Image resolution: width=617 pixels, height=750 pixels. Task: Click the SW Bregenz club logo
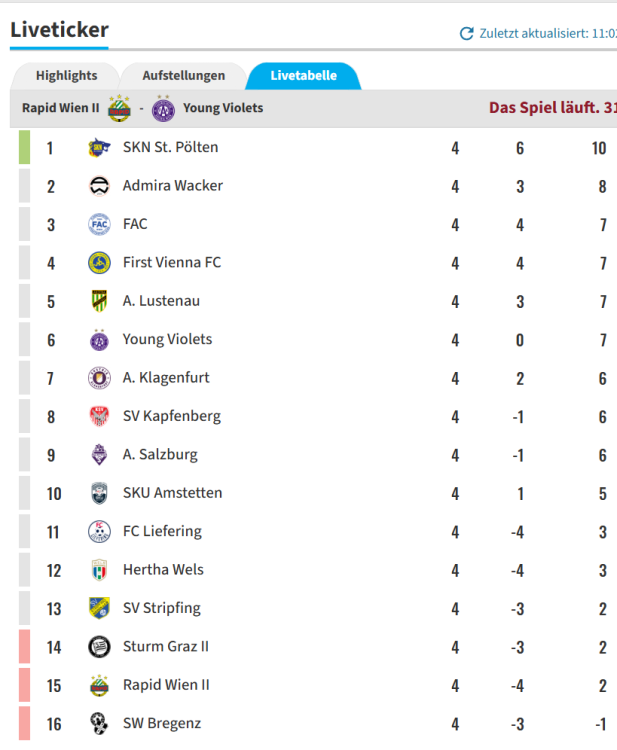point(98,723)
